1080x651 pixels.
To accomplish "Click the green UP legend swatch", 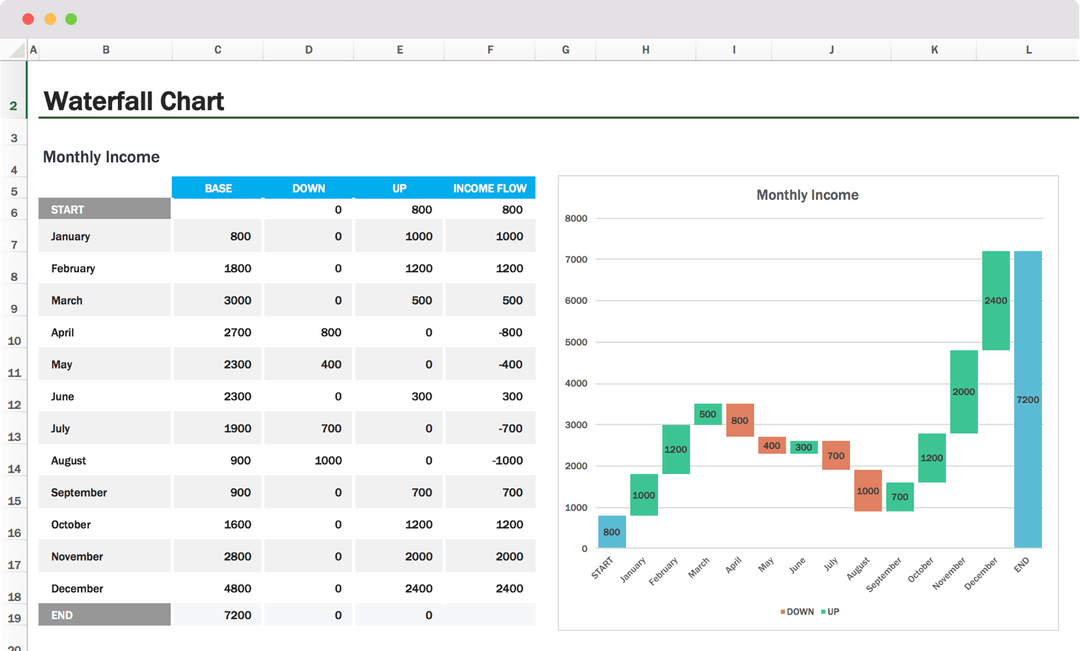I will 823,611.
